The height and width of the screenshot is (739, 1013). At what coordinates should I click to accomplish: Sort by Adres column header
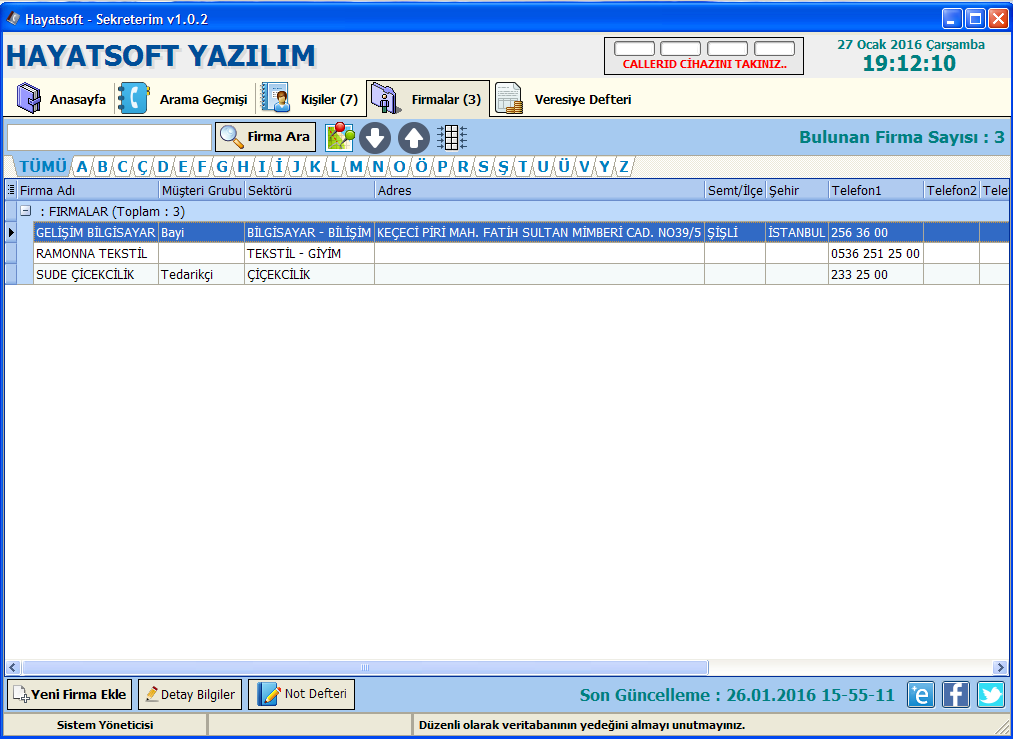(x=539, y=190)
